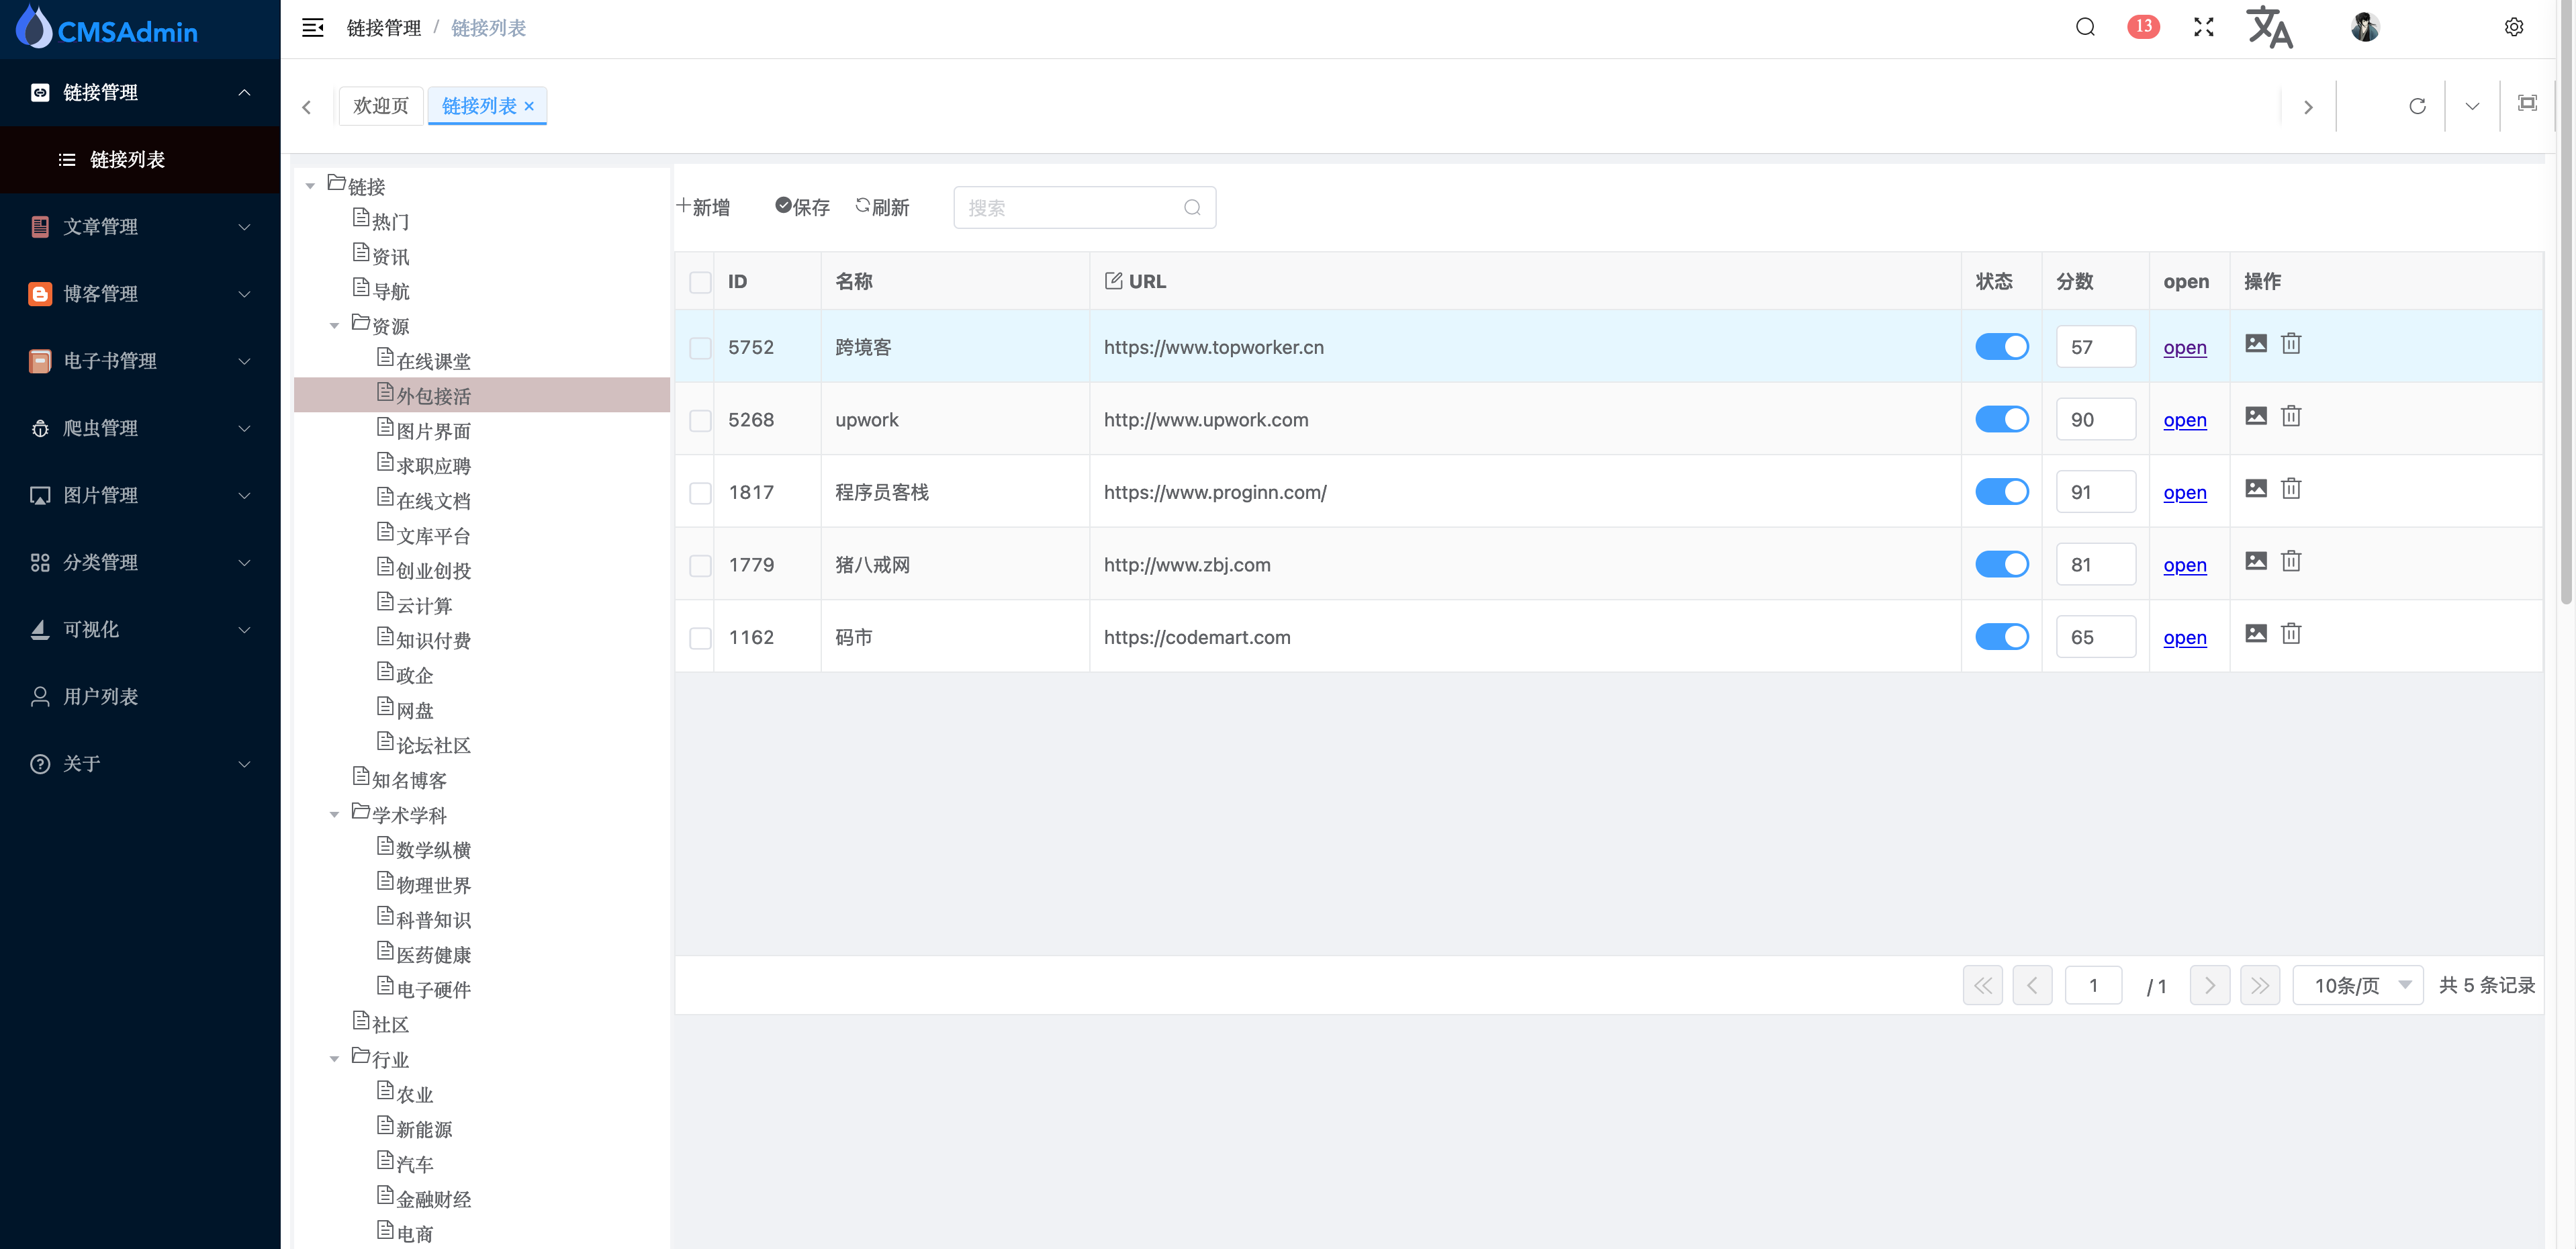Expand the 博客管理 sidebar menu
Image resolution: width=2576 pixels, height=1249 pixels.
coord(140,294)
